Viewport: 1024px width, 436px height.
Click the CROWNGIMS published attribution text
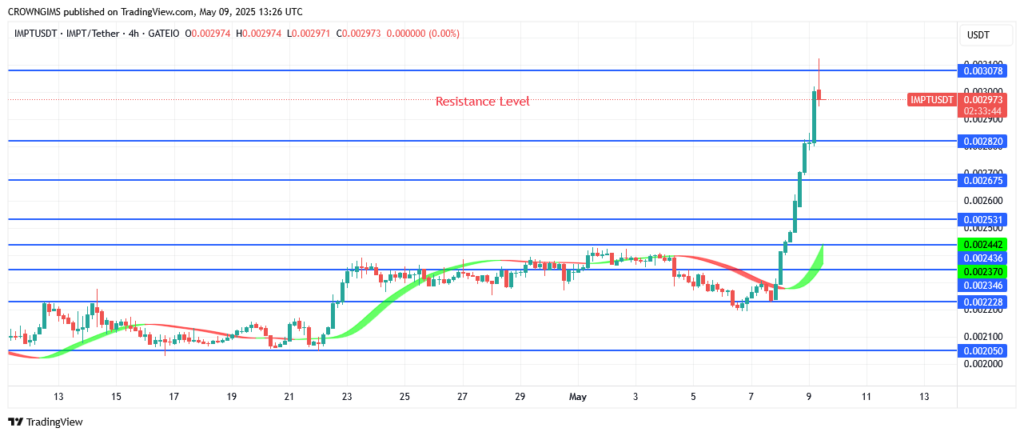155,12
